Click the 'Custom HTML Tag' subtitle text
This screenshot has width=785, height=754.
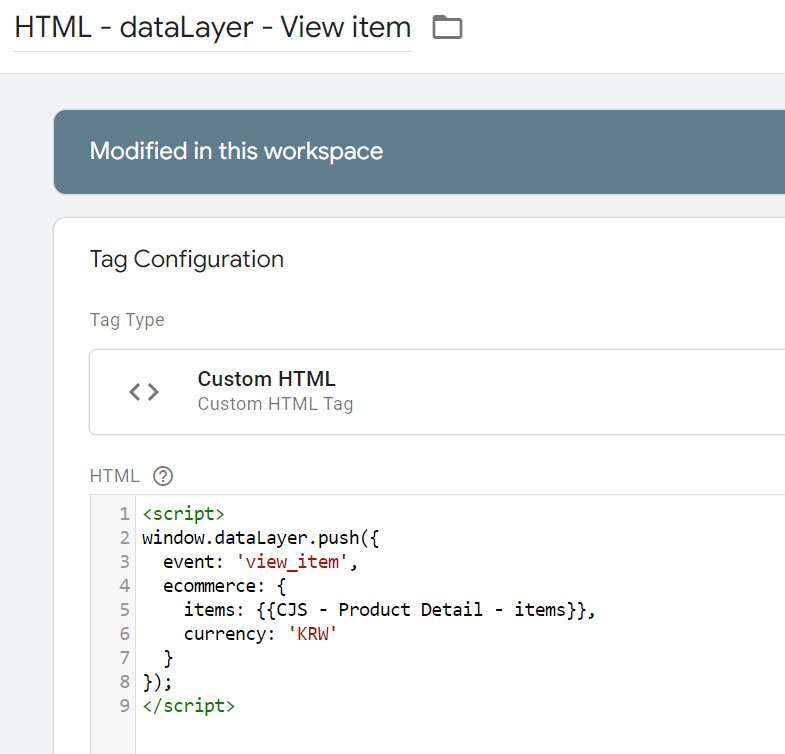pos(275,404)
